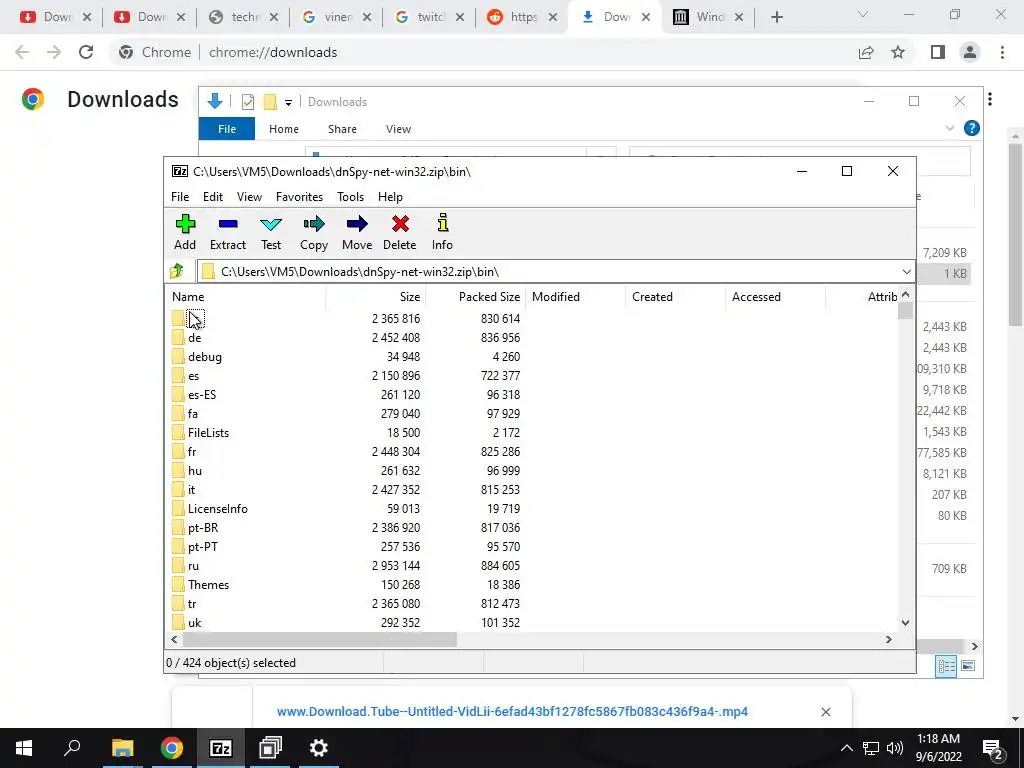Open the Tools menu
This screenshot has width=1024, height=768.
pos(350,197)
